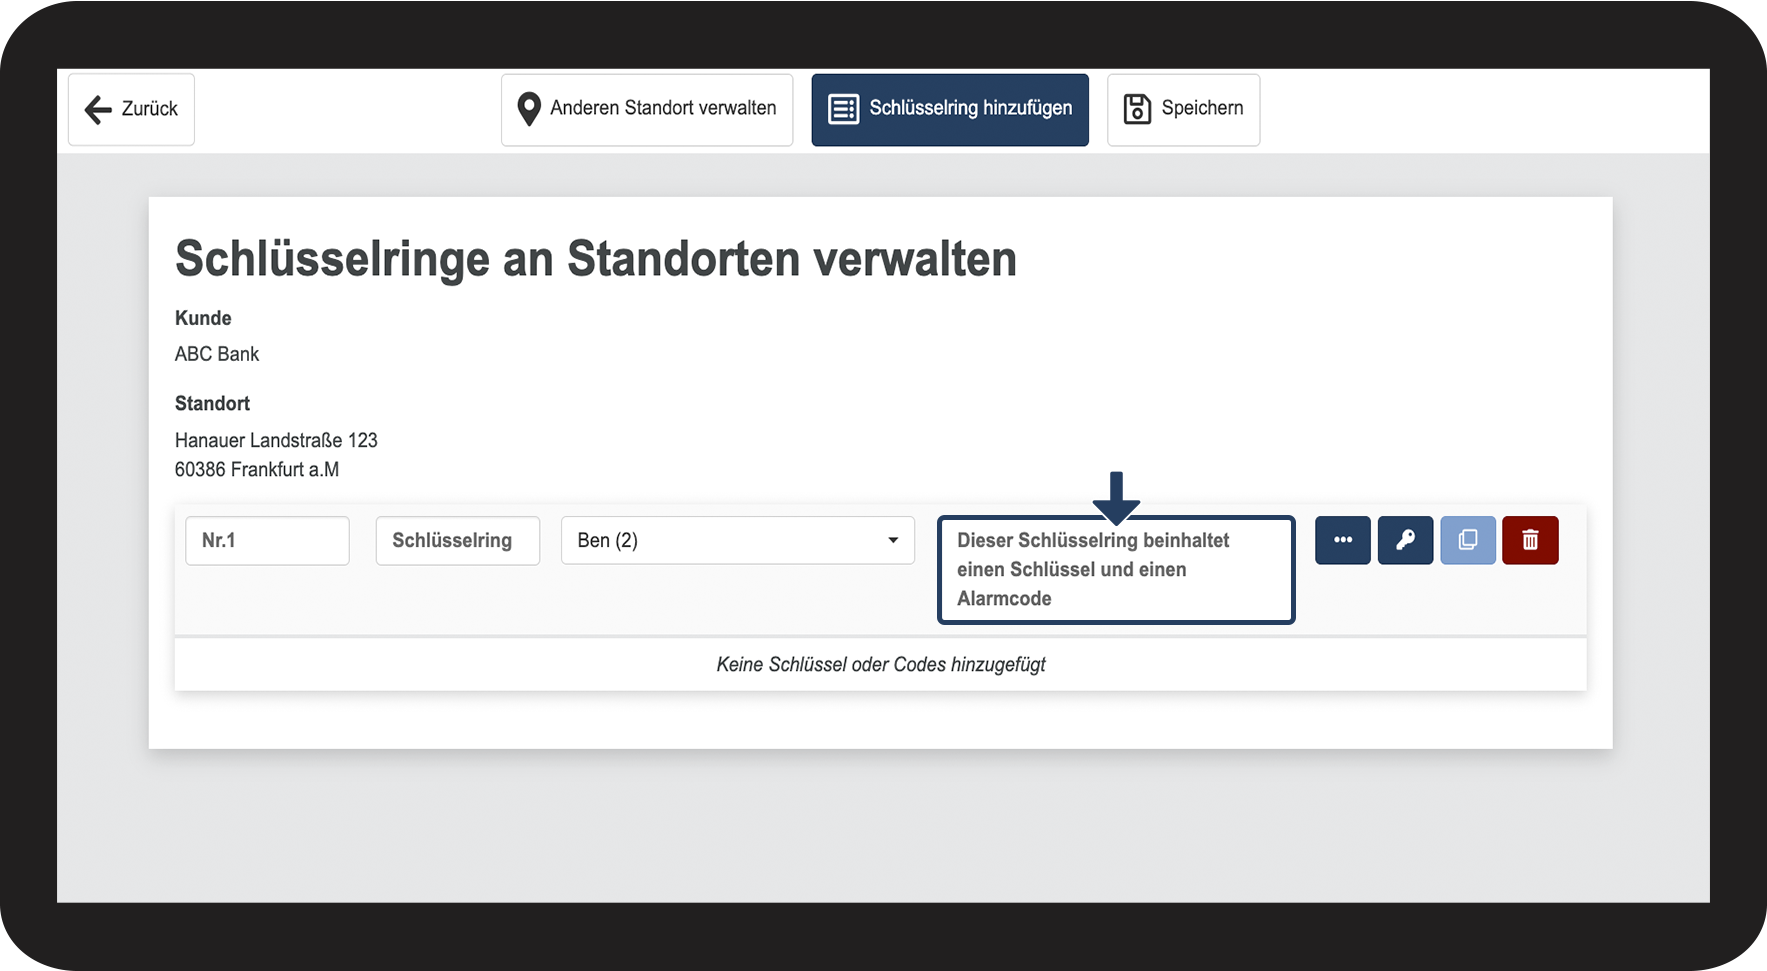
Task: Open more options via the ellipsis icon
Action: (1342, 540)
